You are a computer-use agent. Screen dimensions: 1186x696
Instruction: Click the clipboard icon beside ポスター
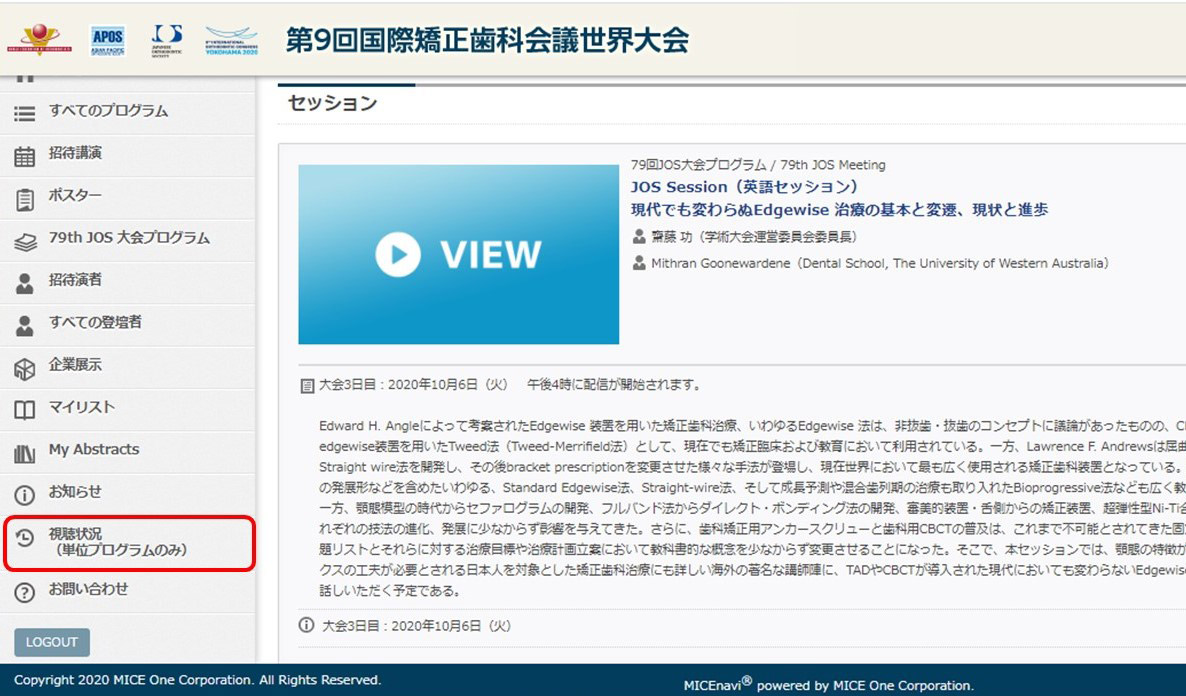click(x=25, y=200)
